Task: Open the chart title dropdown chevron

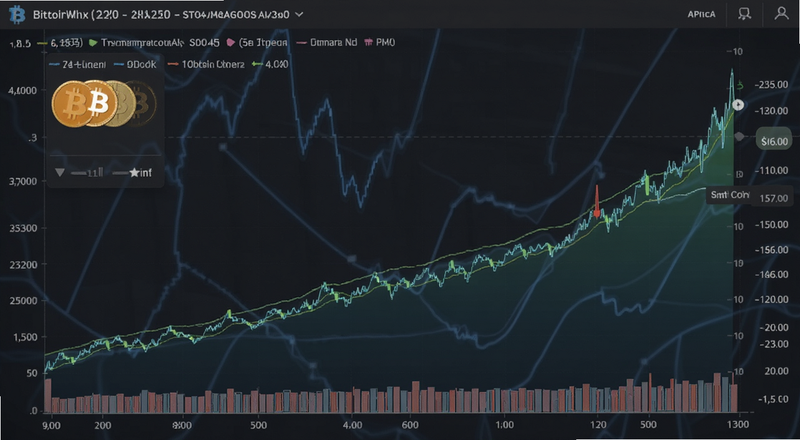Action: [x=299, y=15]
